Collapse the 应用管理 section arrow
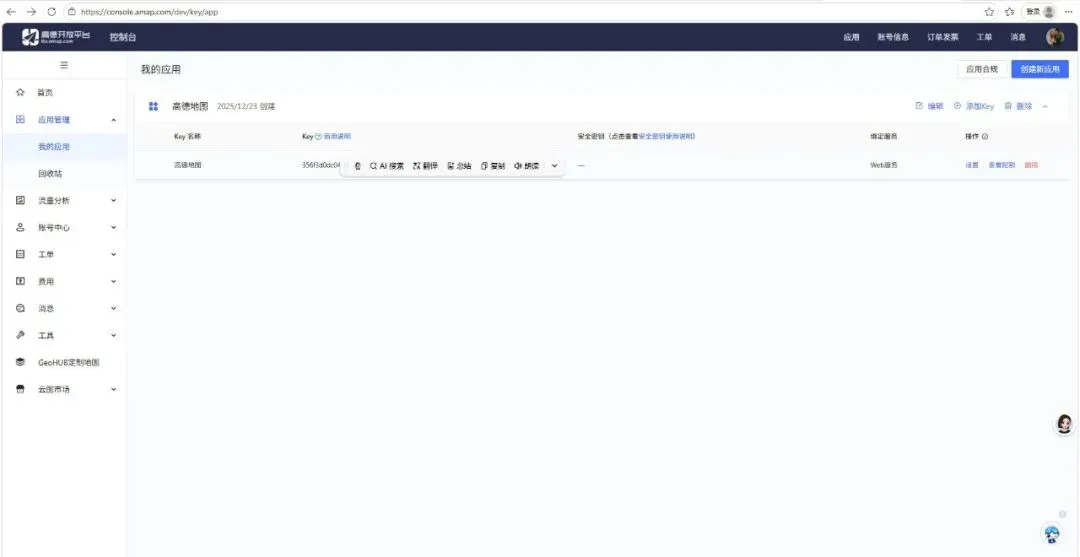1080x557 pixels. (114, 120)
